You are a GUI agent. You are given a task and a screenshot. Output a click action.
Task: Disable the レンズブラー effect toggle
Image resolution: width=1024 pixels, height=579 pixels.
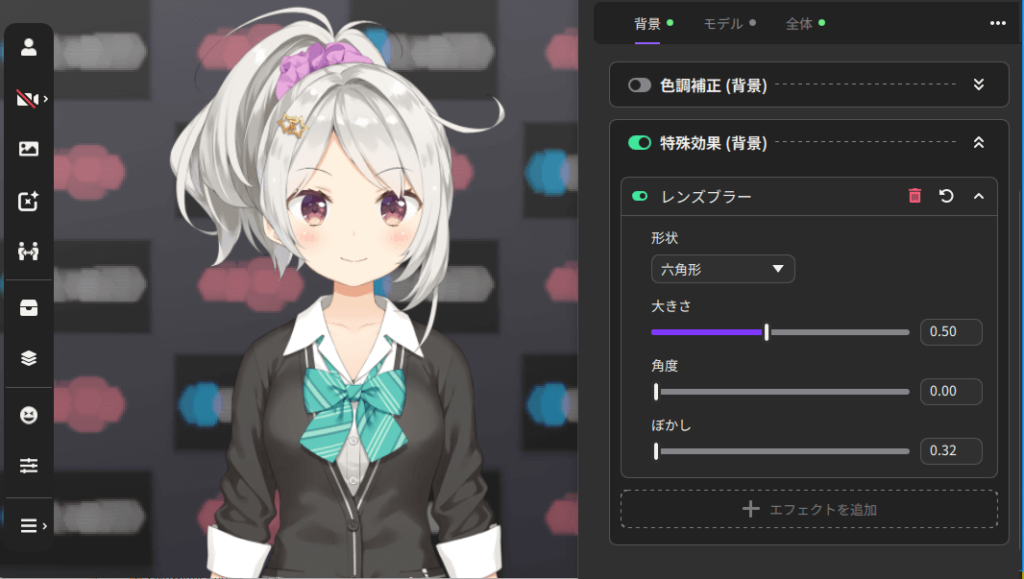coord(640,197)
